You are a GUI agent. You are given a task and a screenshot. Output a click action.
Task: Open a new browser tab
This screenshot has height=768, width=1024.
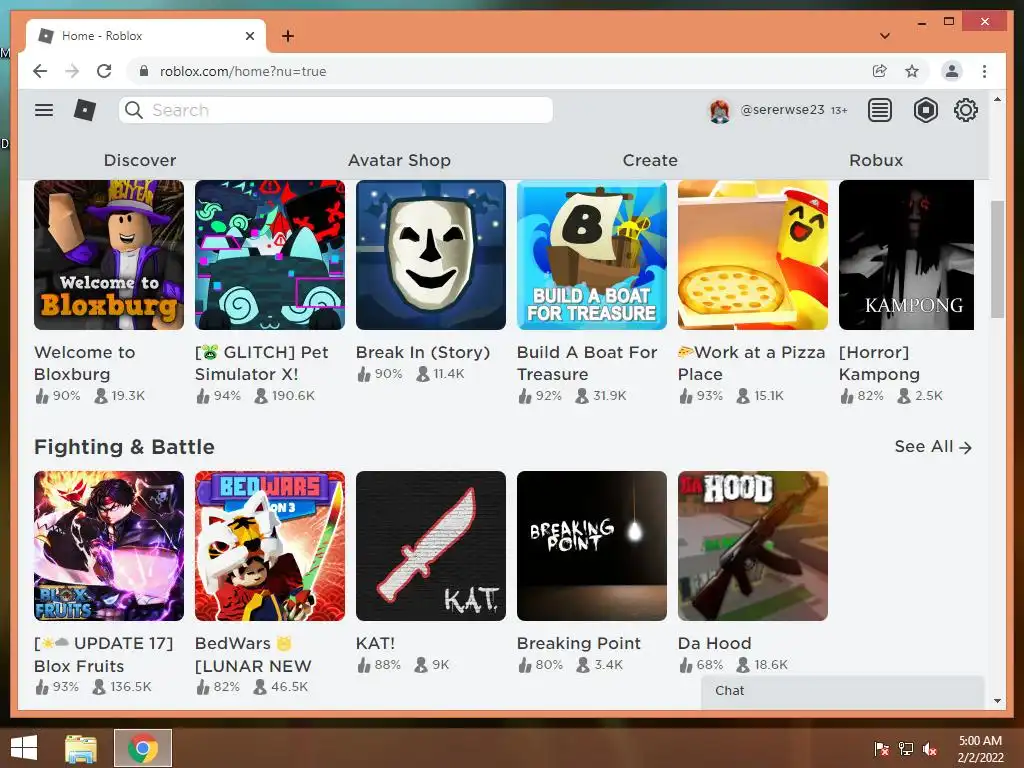287,36
